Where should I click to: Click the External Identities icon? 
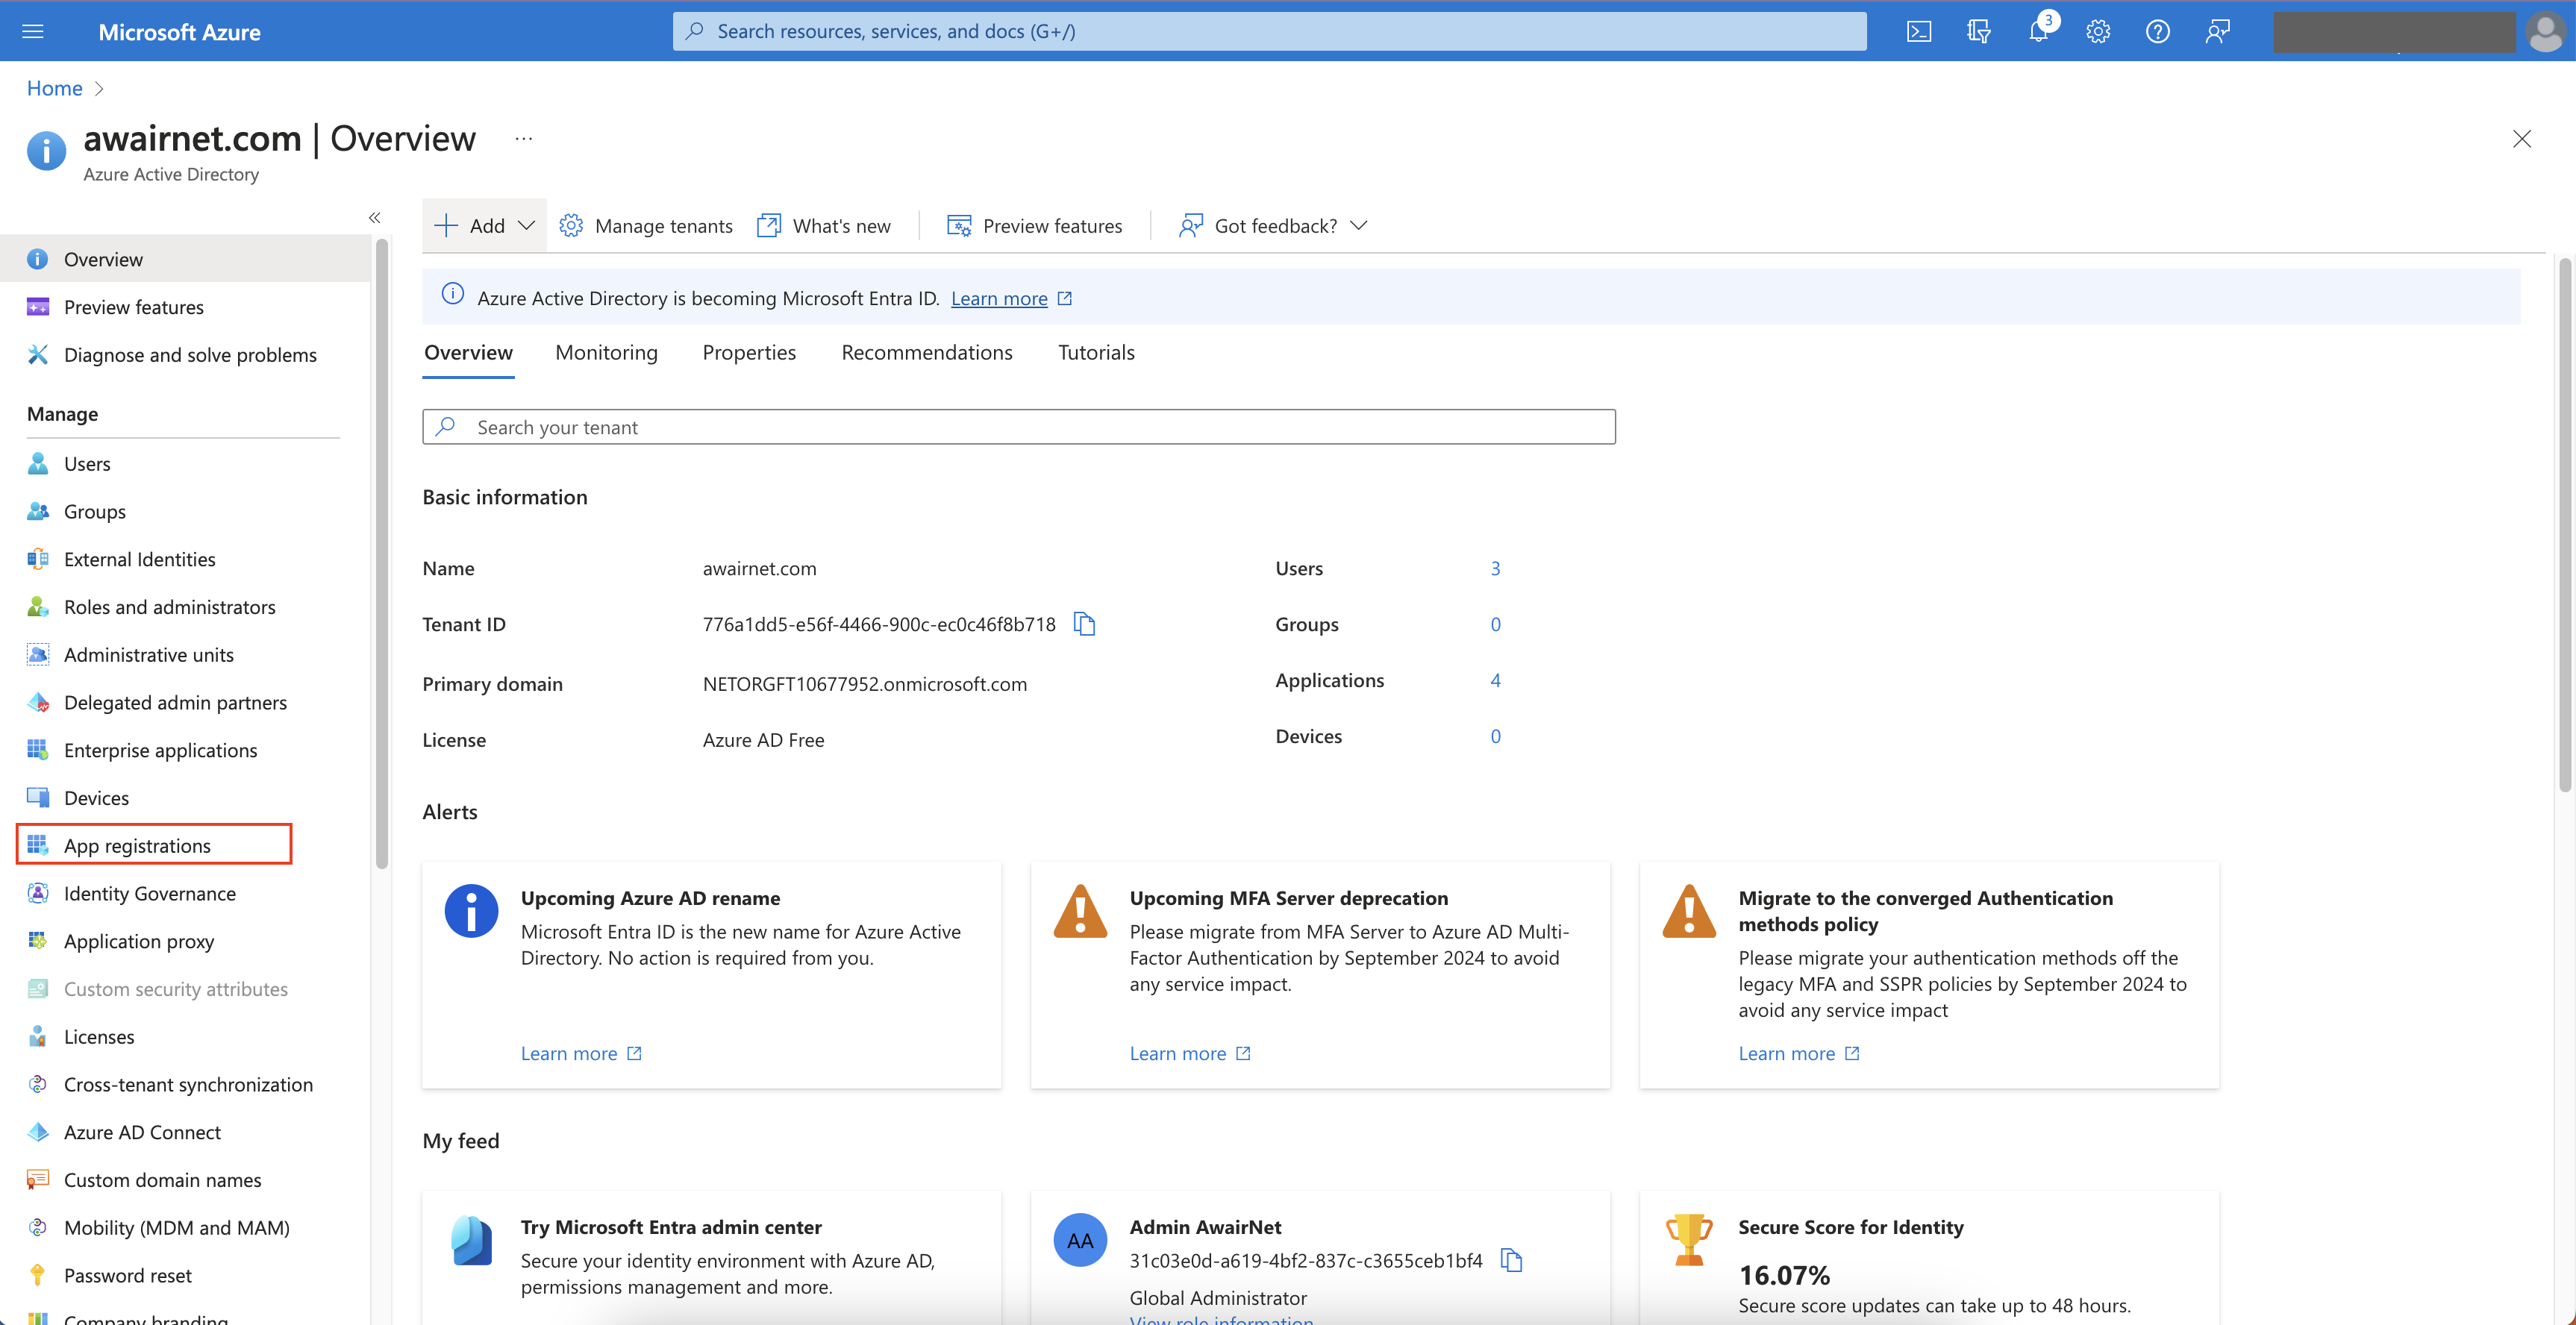coord(38,559)
